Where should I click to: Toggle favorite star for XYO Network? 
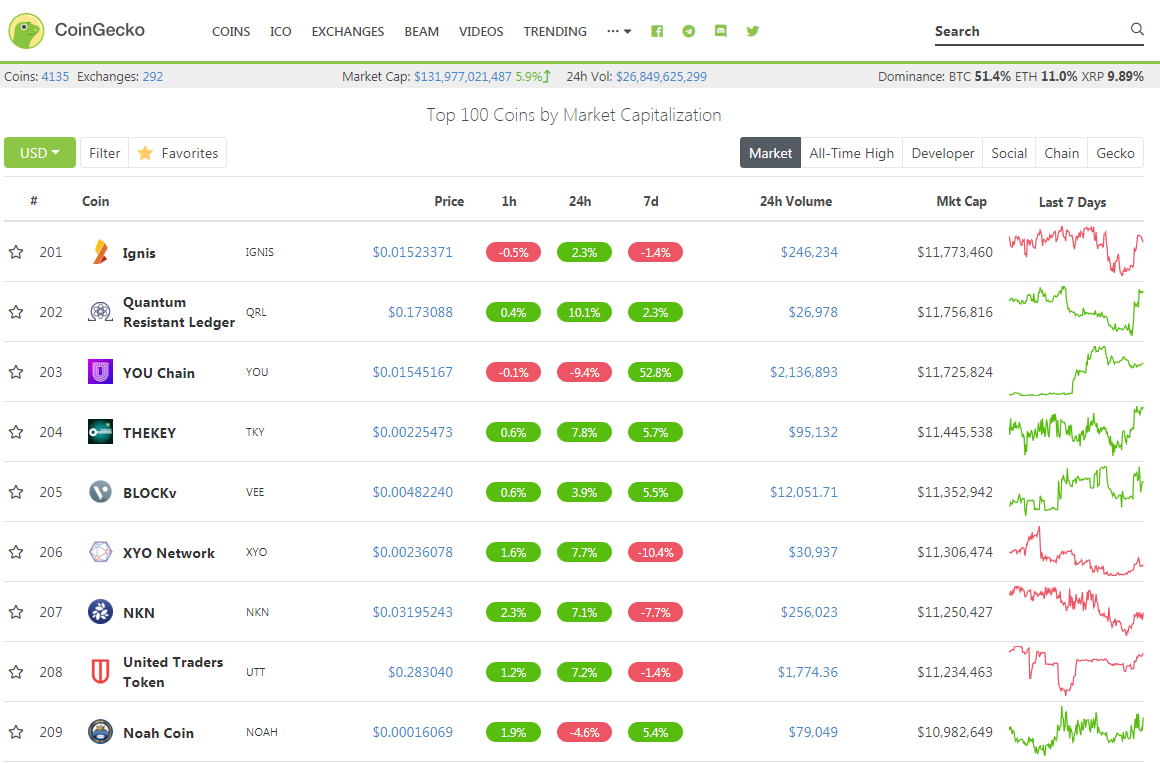(16, 552)
